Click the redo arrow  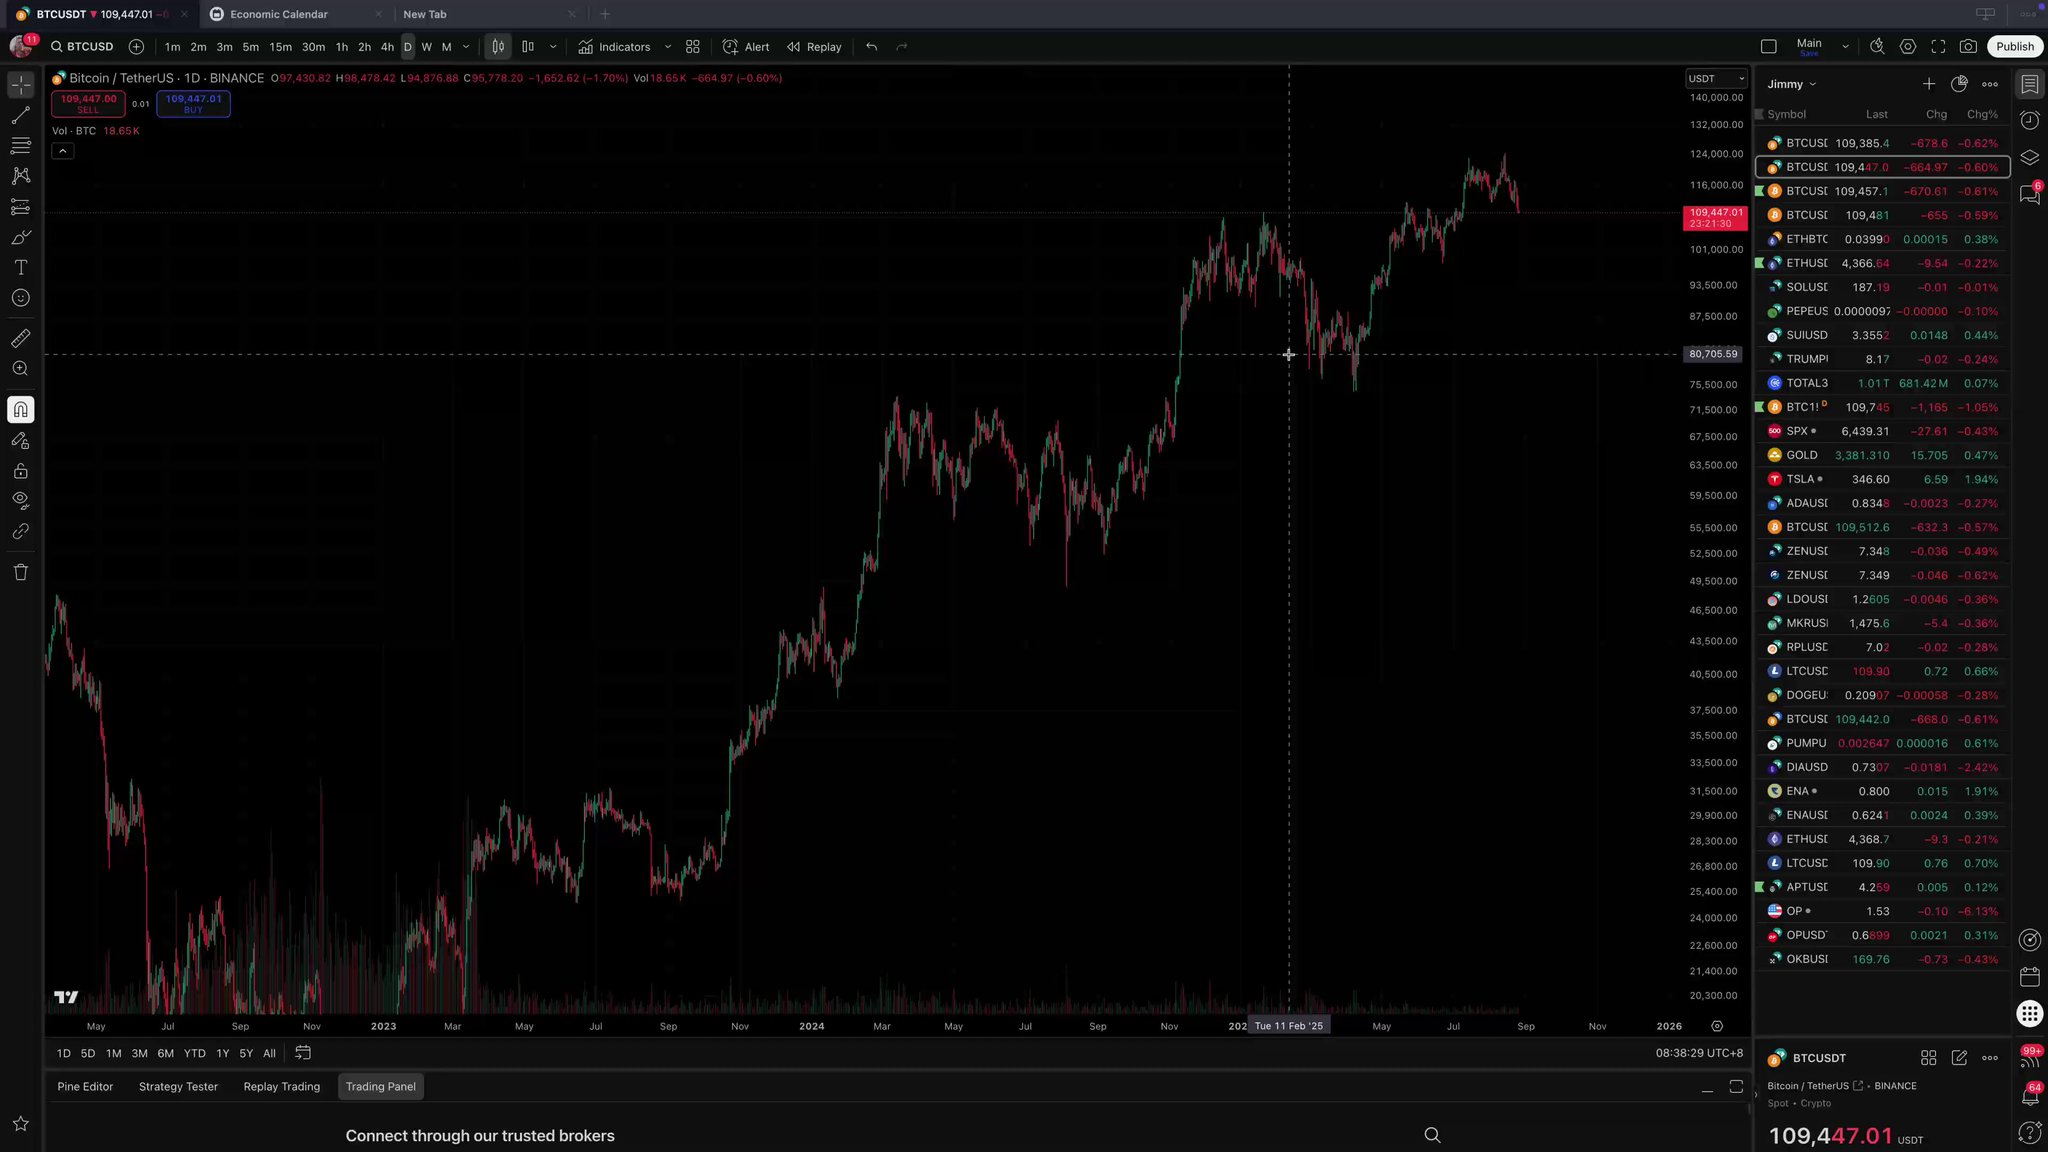[902, 47]
